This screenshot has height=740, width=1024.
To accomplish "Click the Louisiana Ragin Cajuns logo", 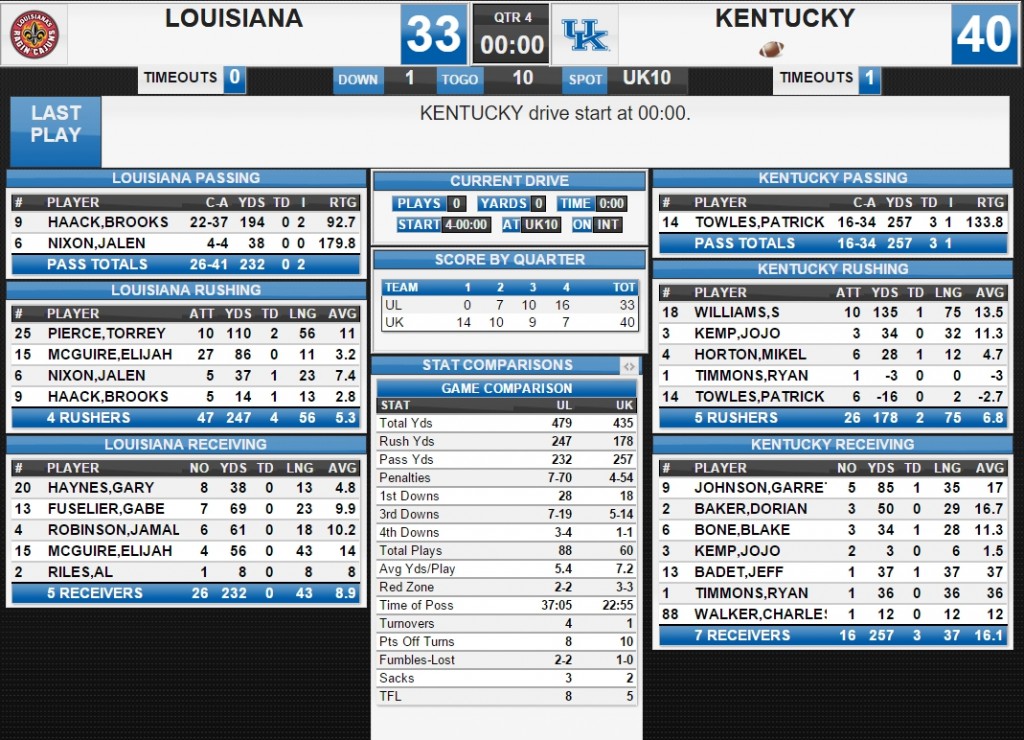I will pos(35,34).
